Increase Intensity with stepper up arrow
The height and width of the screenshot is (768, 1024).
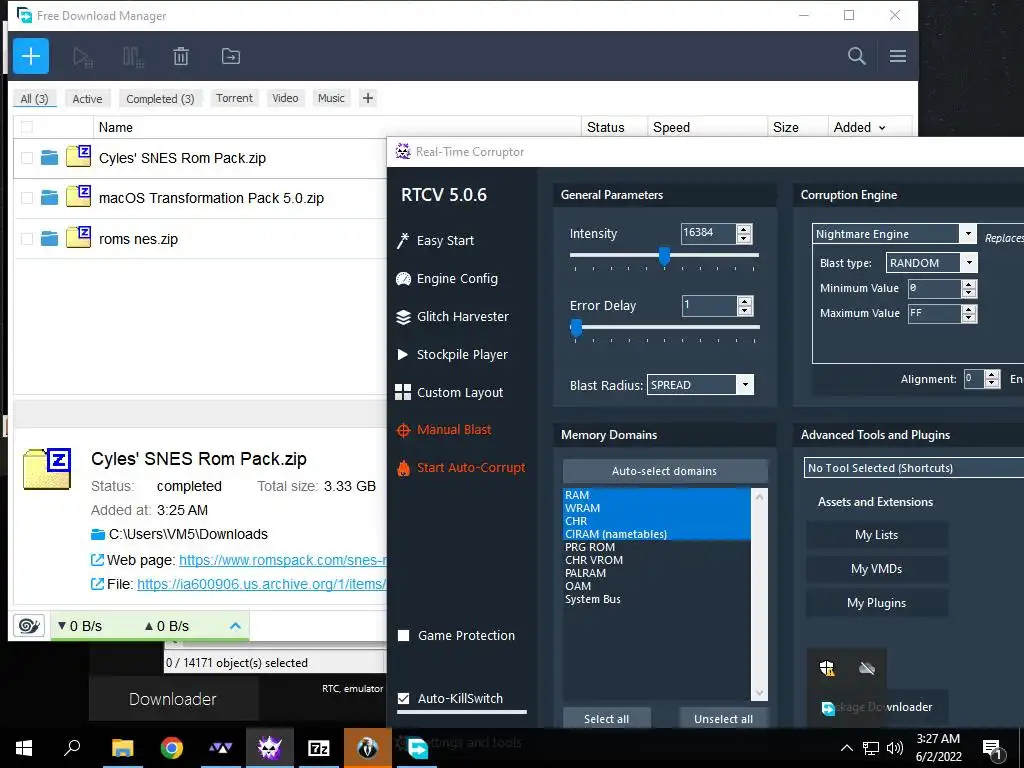(744, 229)
